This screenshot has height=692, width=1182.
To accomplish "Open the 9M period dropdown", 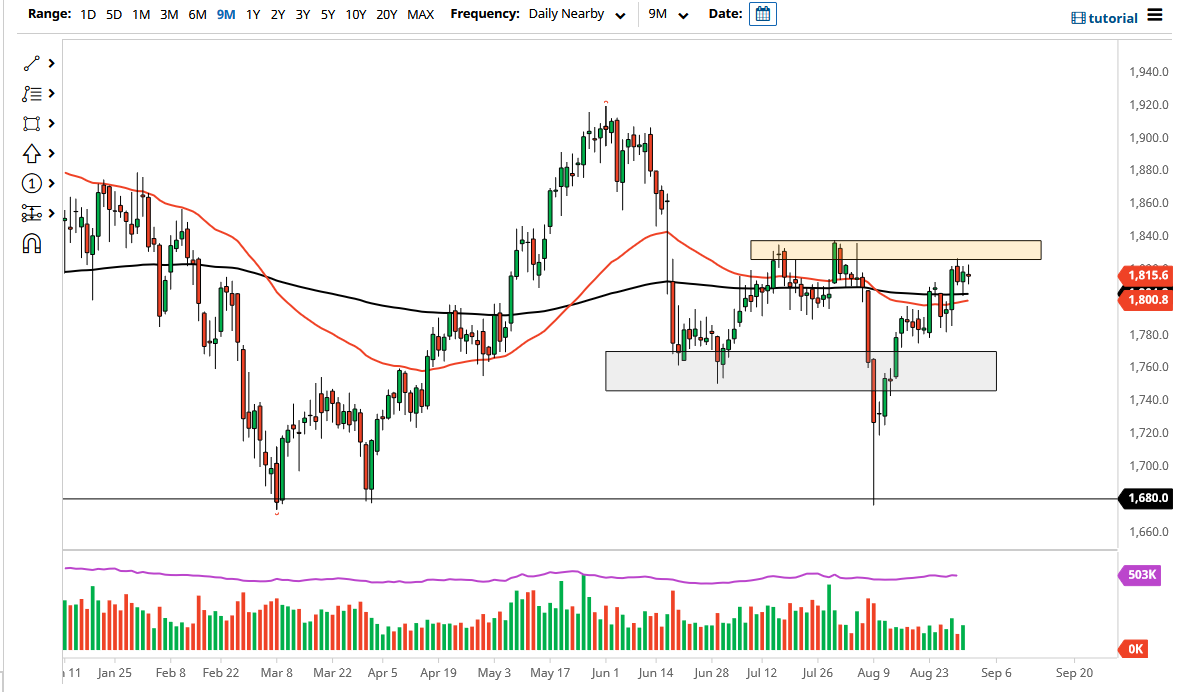I will 668,14.
